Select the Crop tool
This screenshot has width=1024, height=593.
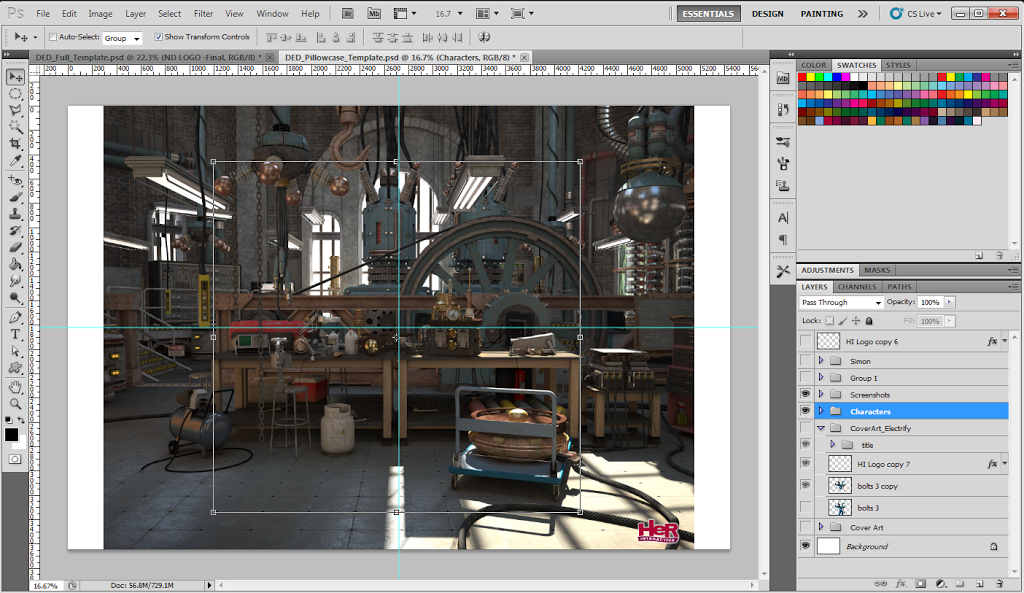(15, 144)
